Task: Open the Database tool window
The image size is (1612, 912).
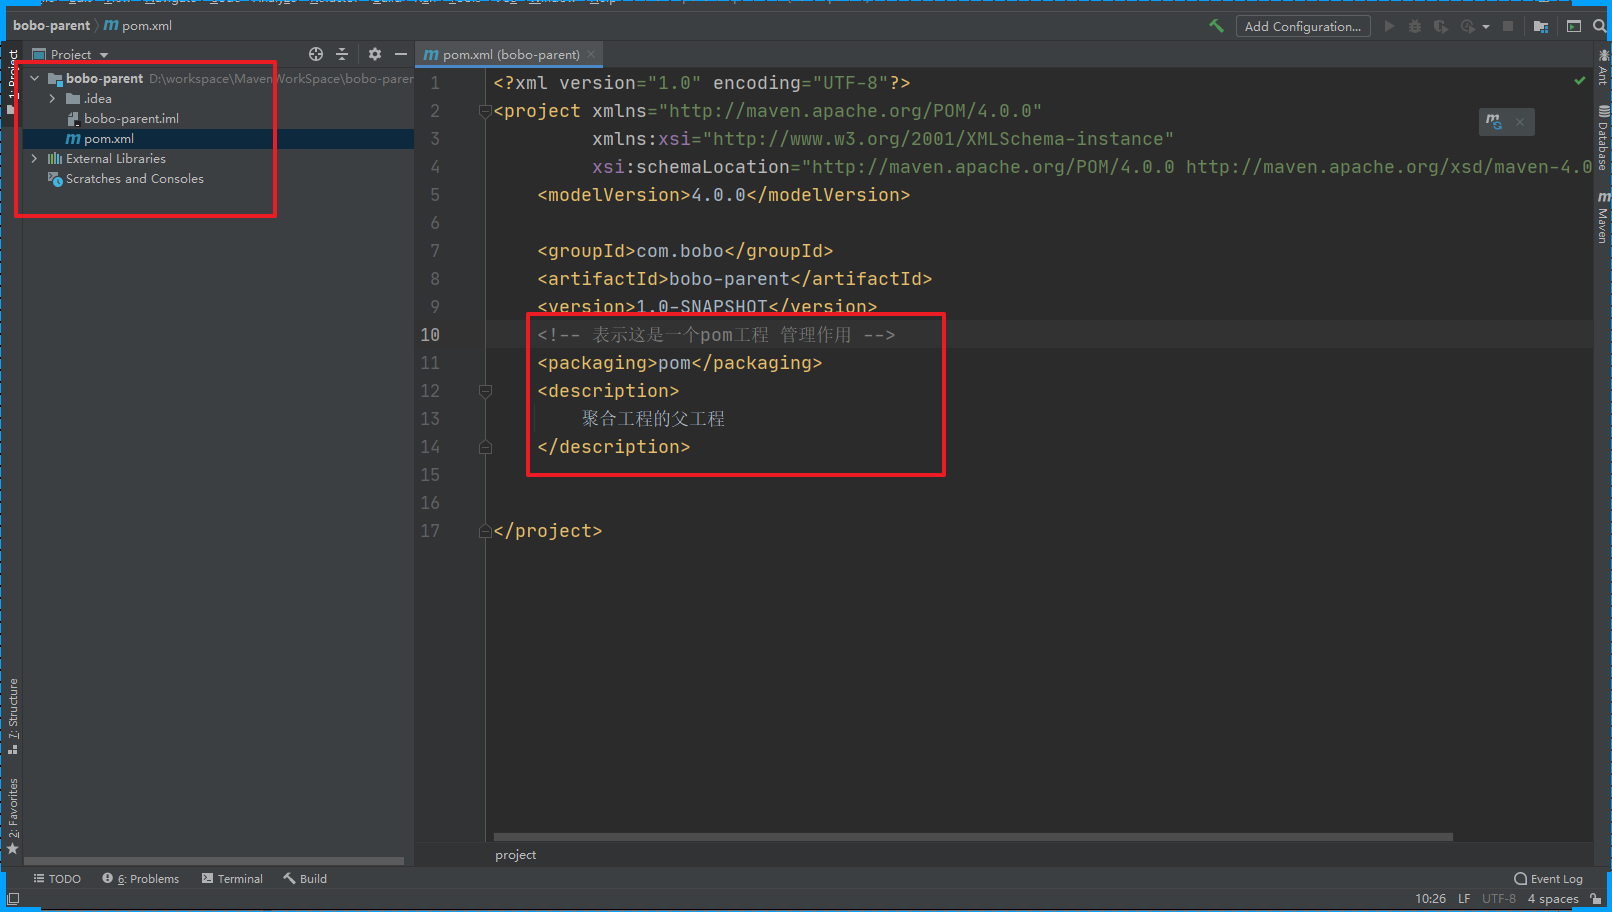Action: click(1603, 138)
